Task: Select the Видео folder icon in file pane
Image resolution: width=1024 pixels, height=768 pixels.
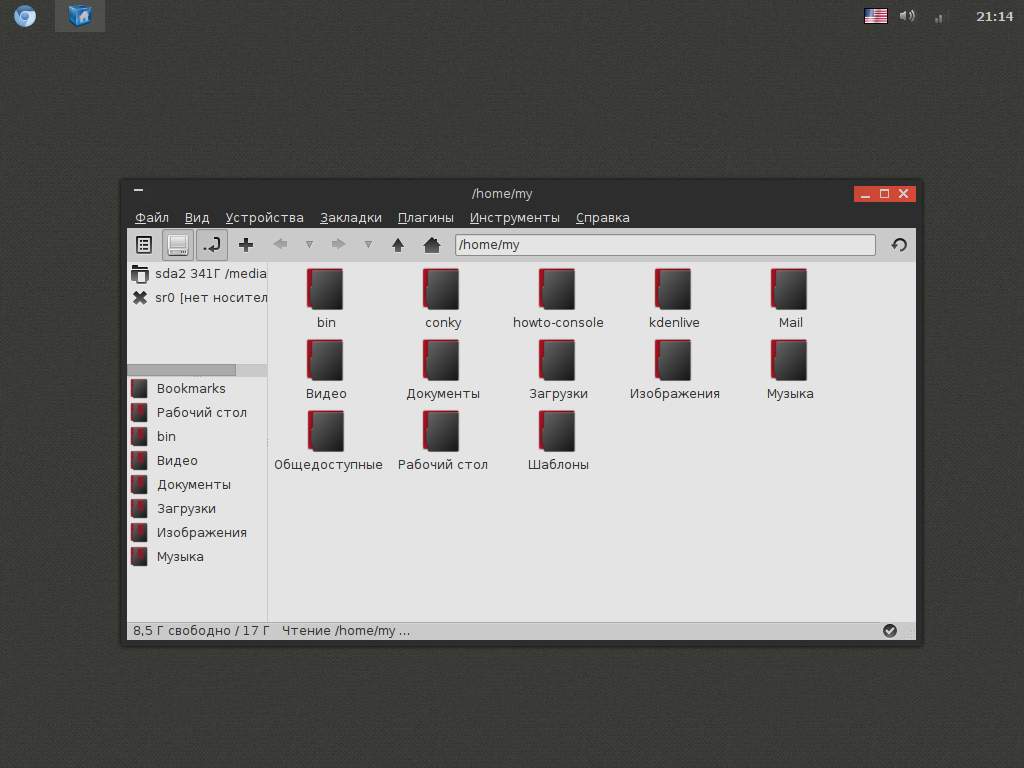Action: (x=325, y=360)
